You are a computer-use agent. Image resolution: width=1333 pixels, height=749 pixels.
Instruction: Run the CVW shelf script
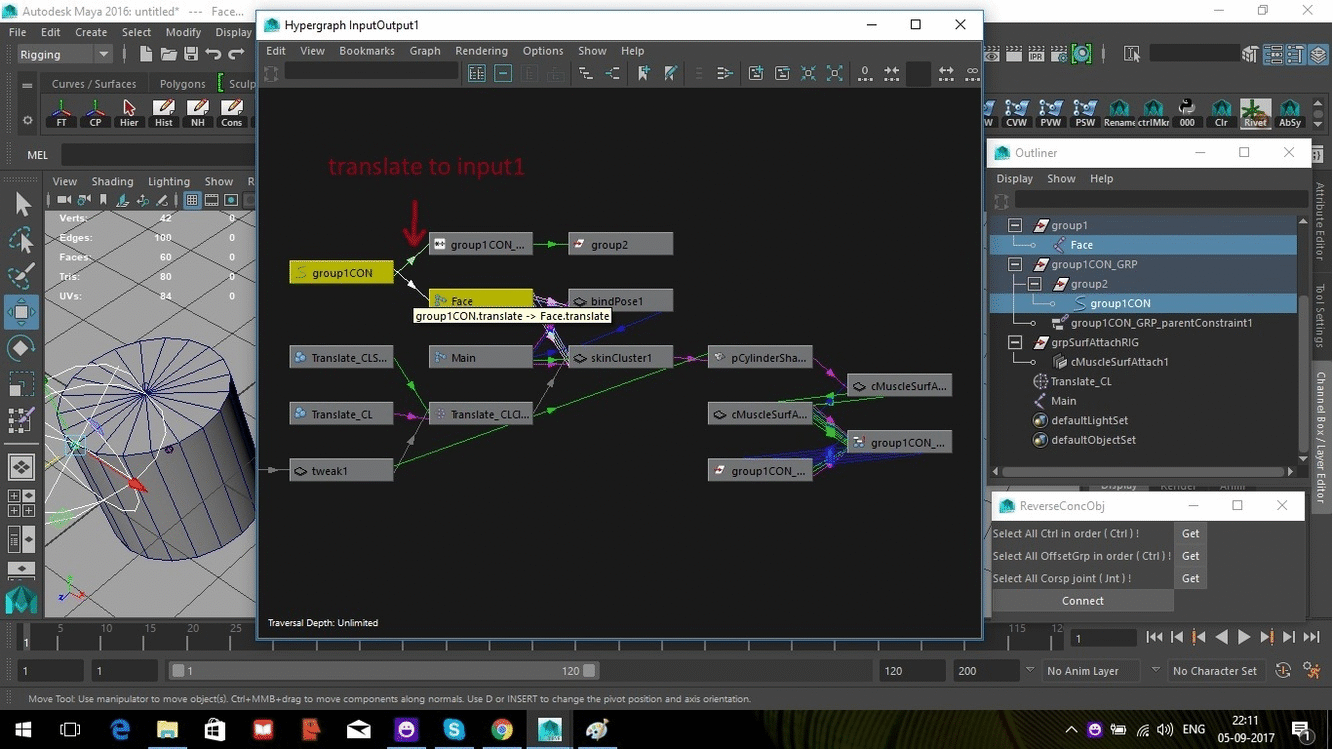click(1016, 113)
